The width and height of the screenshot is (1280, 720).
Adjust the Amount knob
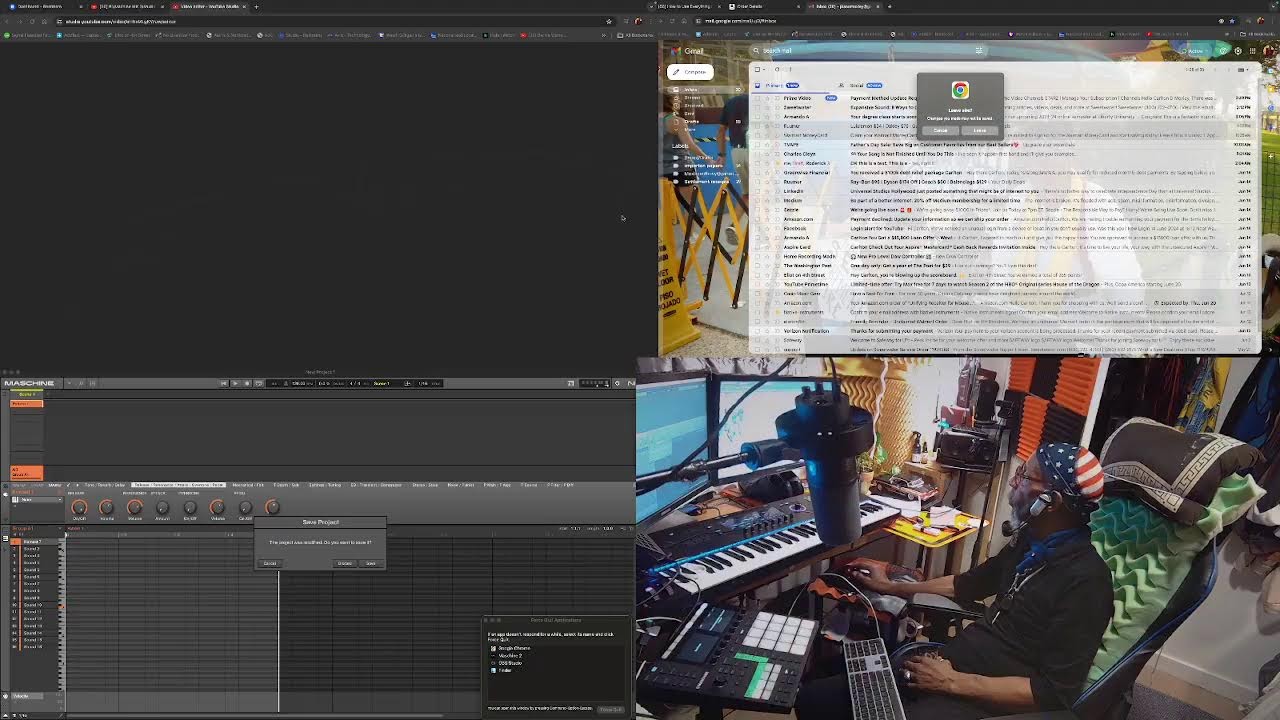click(x=162, y=507)
